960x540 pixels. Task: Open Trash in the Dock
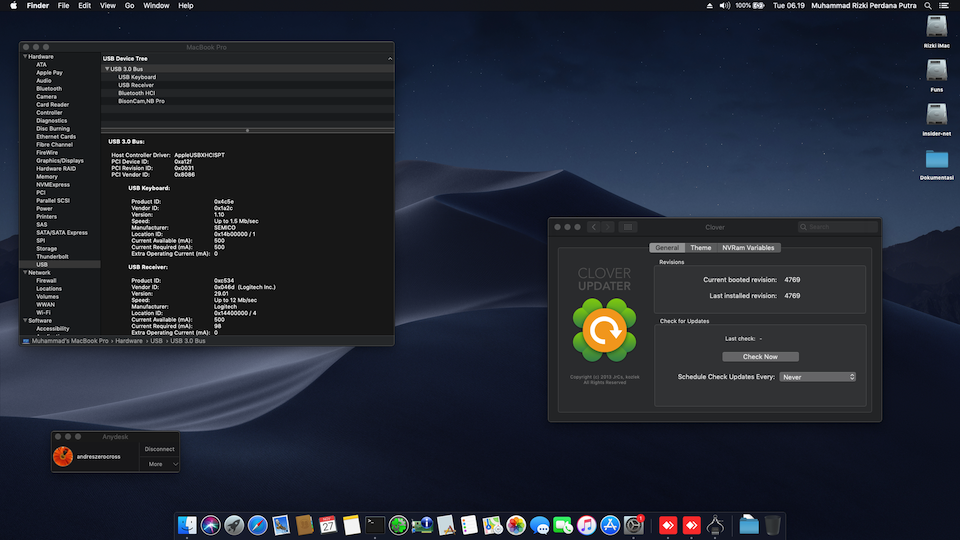click(x=773, y=525)
